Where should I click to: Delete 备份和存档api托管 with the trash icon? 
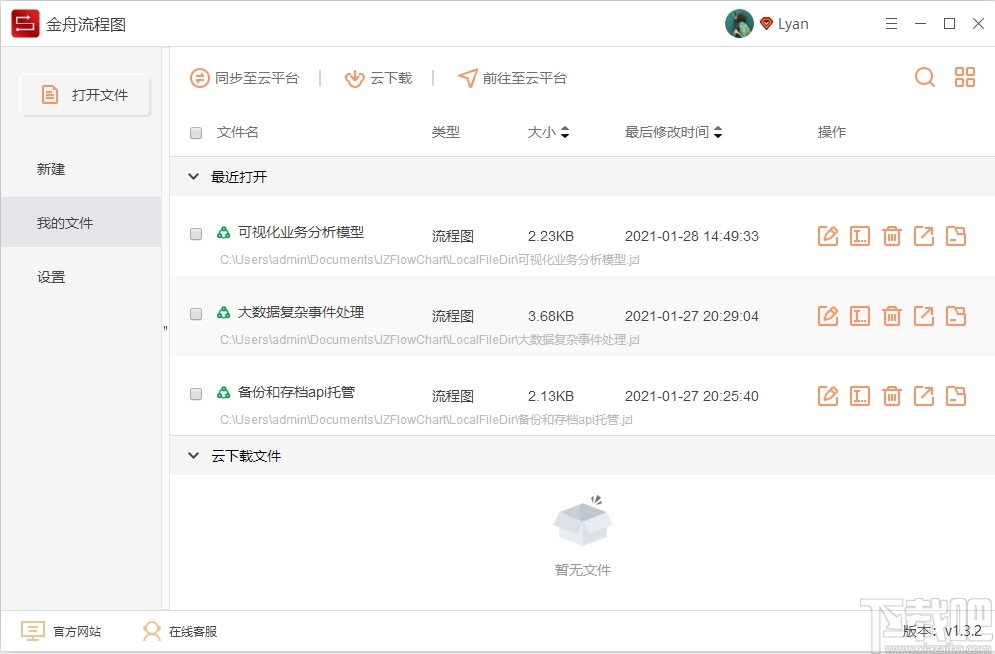(891, 396)
